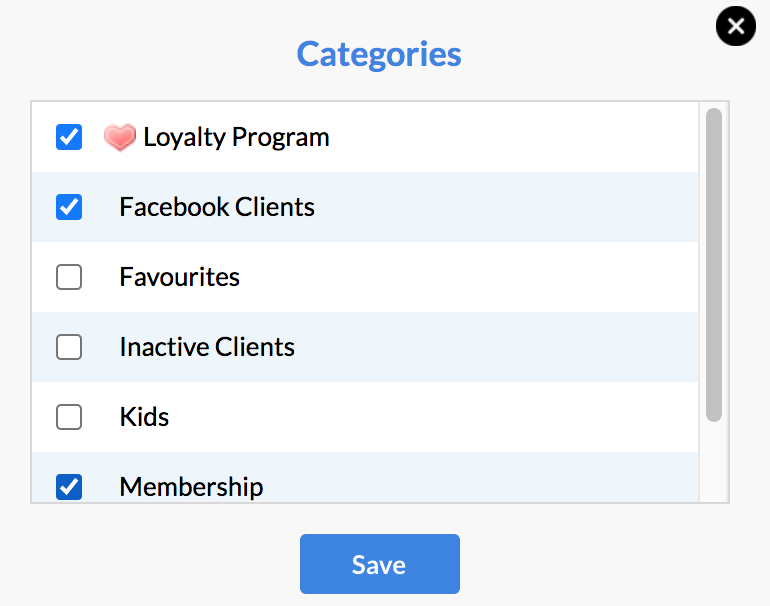Screen dimensions: 770x606
Task: Click the categories list scrollbar thumb
Action: [714, 265]
